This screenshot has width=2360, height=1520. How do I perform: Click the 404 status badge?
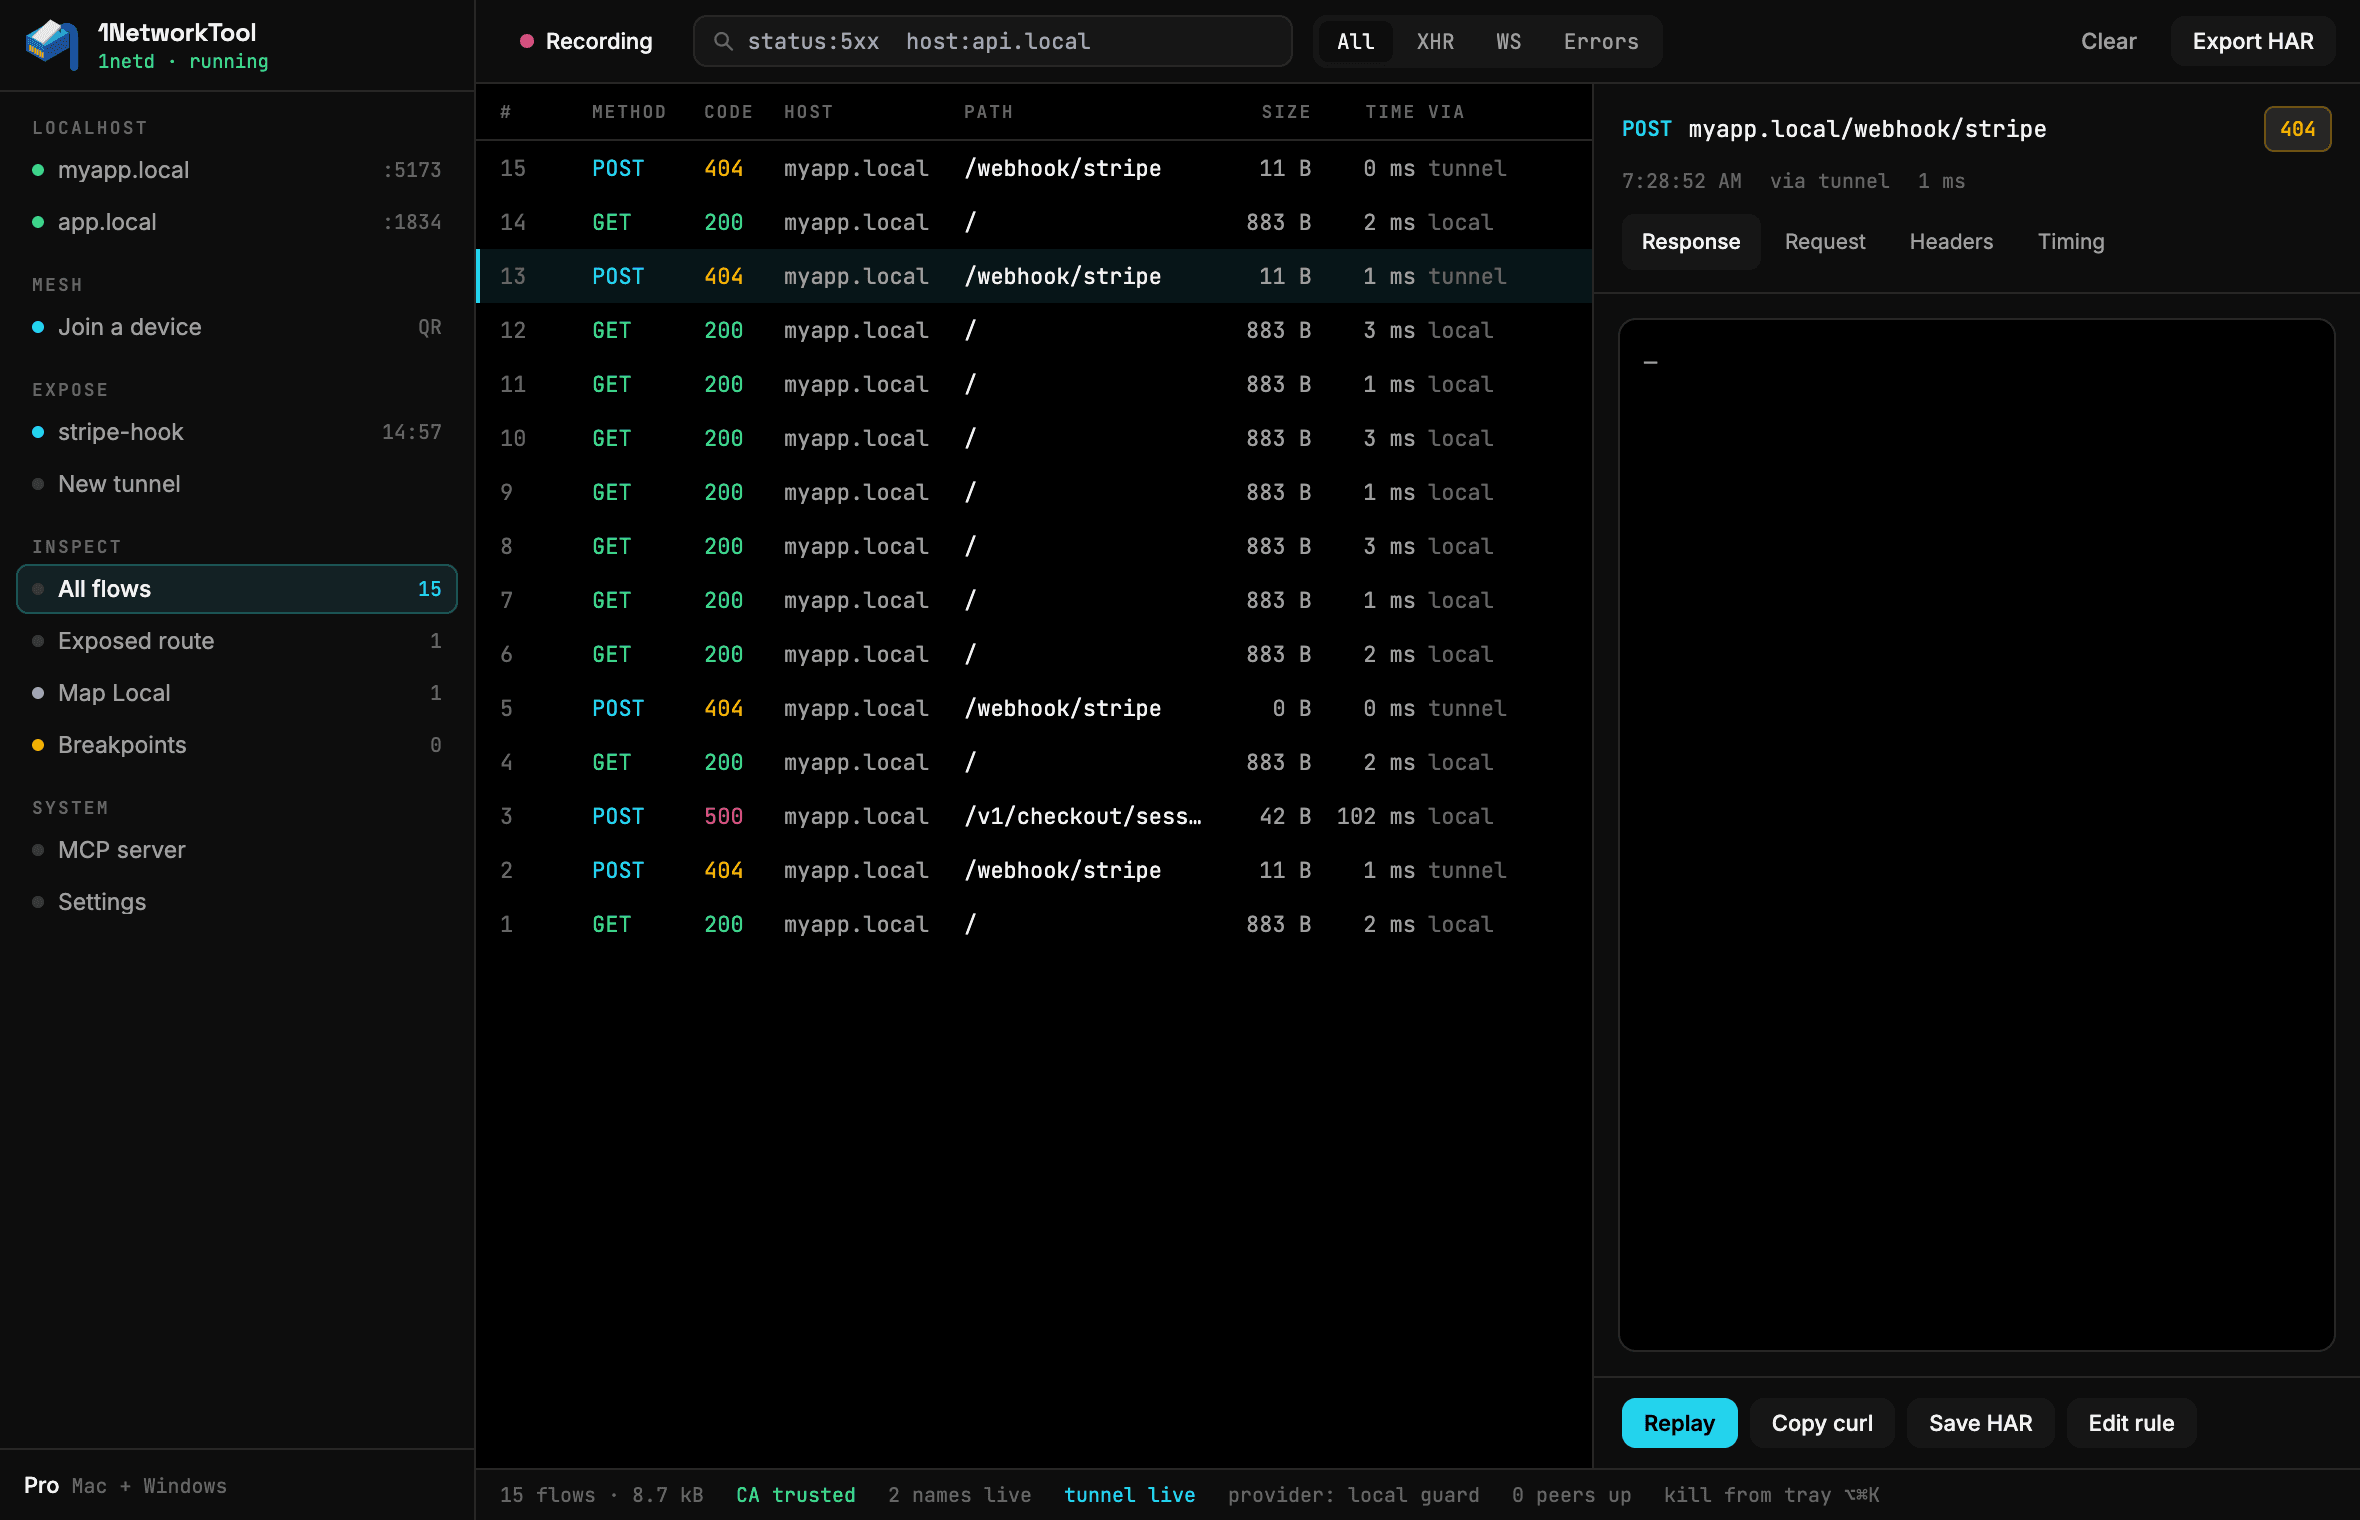2297,129
